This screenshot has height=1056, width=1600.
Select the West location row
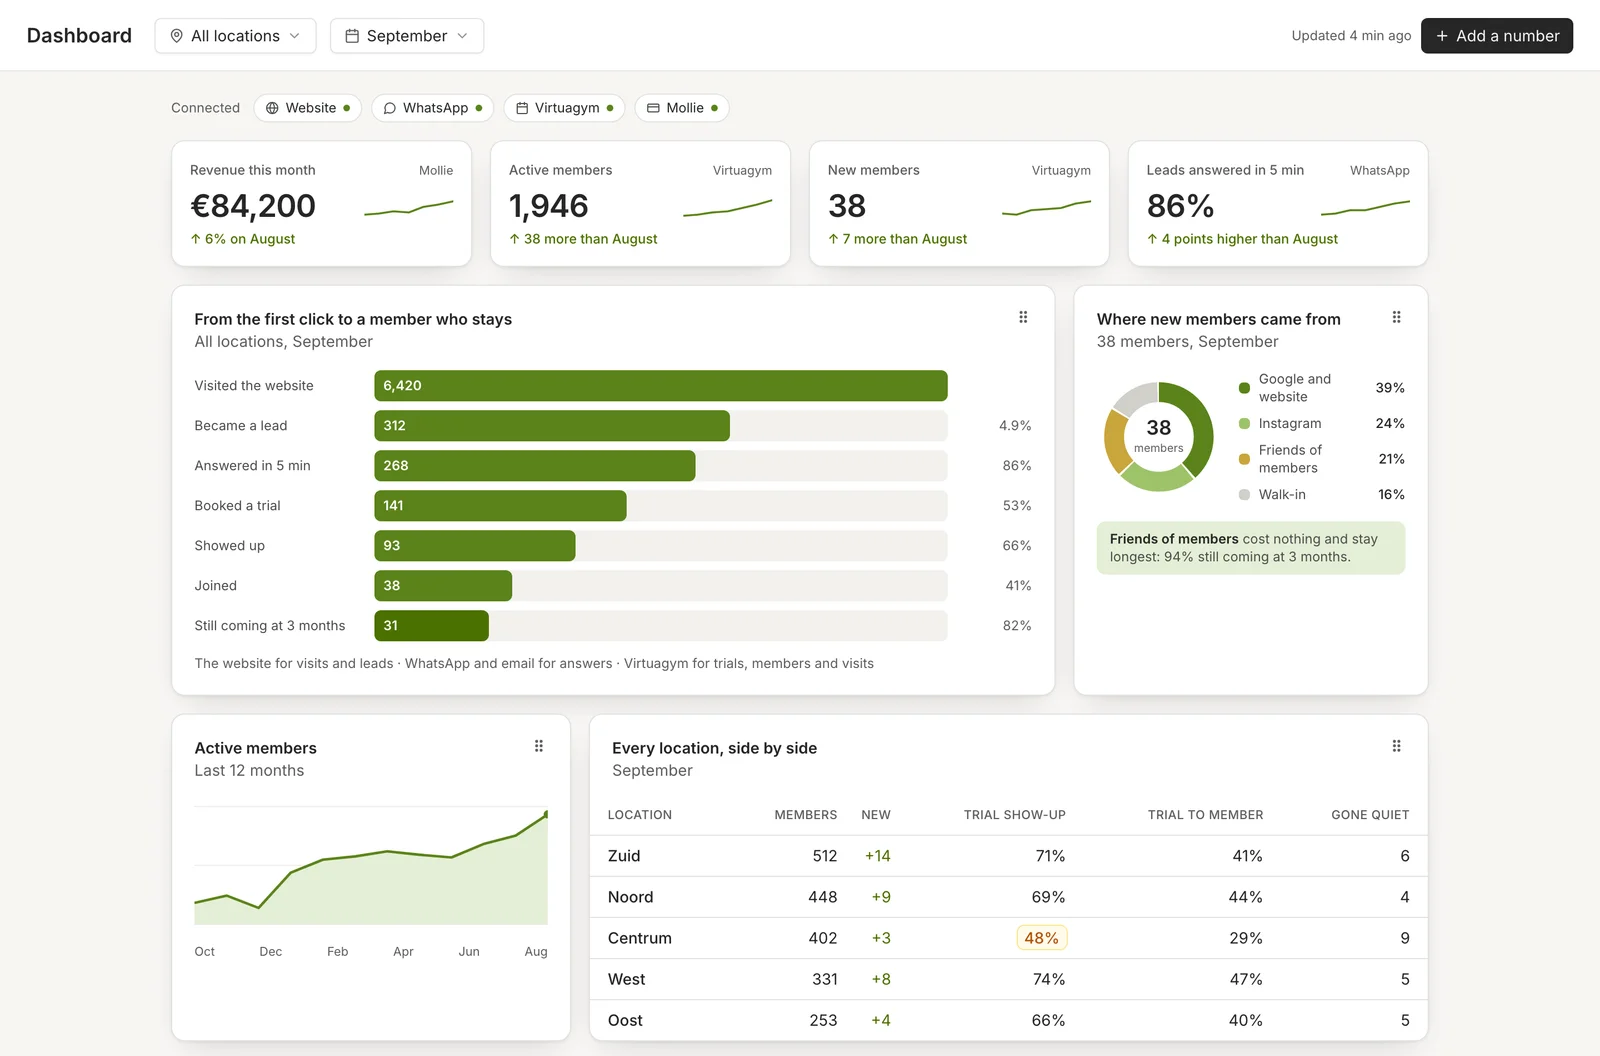click(1008, 979)
